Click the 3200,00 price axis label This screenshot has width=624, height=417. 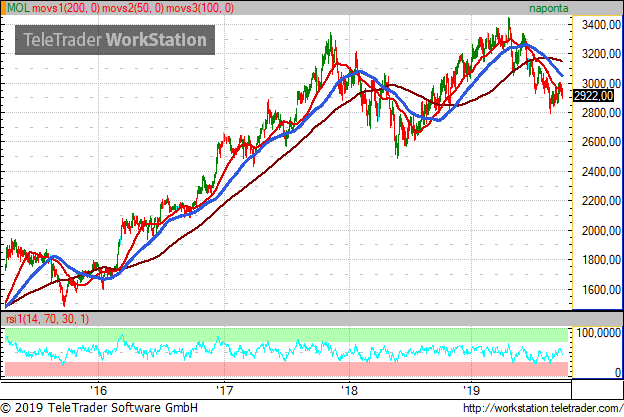coord(601,54)
